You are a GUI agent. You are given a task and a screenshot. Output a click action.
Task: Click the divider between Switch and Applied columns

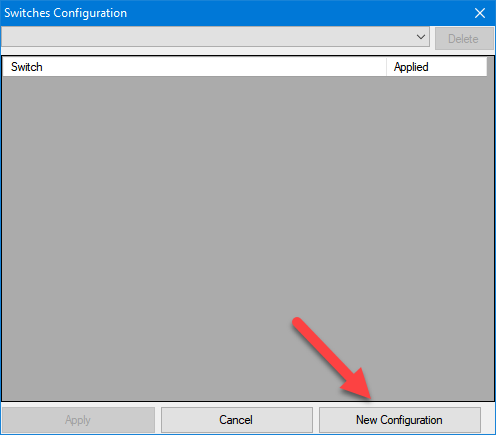386,67
